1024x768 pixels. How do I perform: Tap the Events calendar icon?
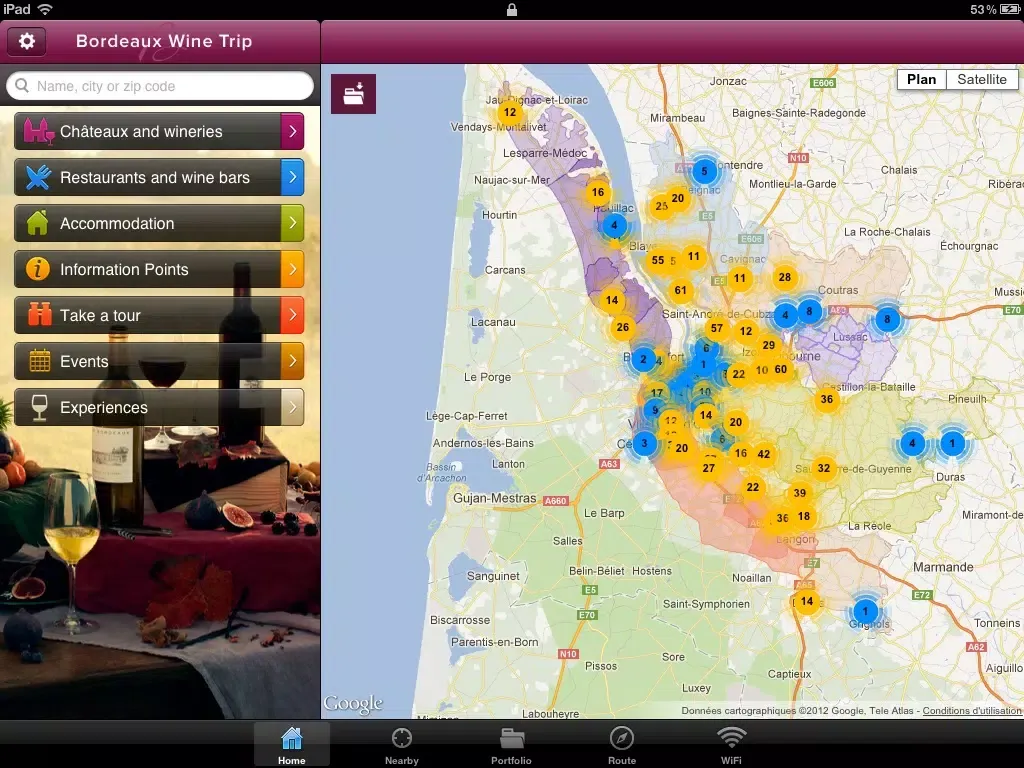pyautogui.click(x=39, y=360)
